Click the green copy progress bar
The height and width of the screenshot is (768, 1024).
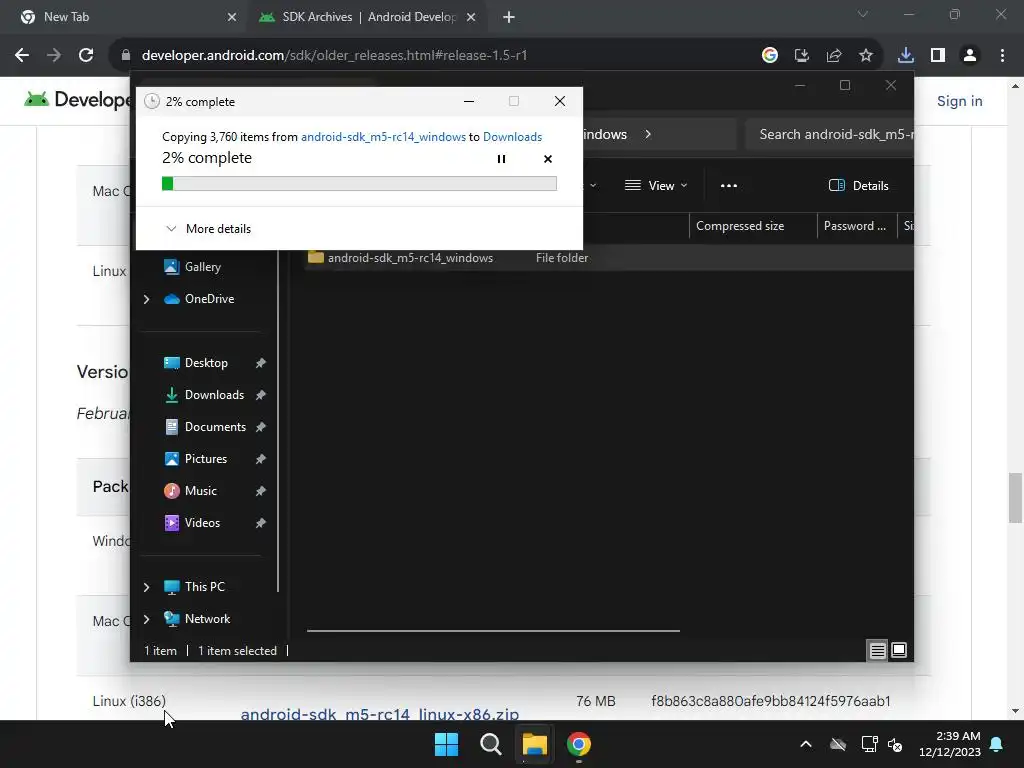point(359,184)
